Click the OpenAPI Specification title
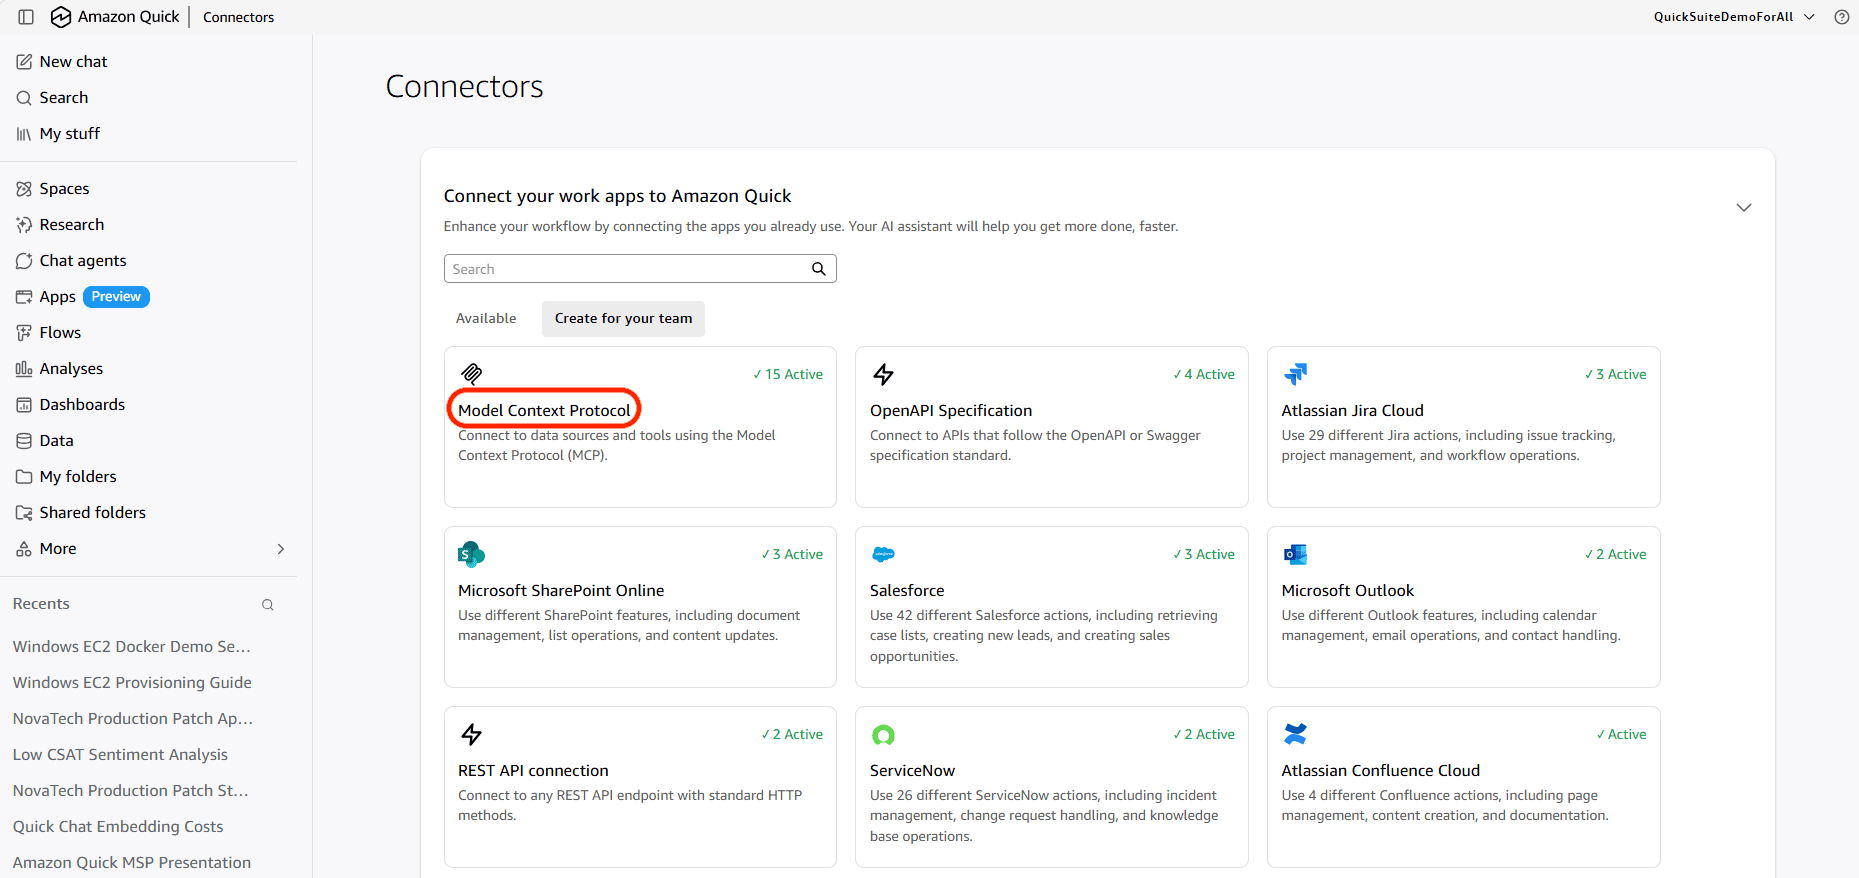1859x878 pixels. pos(951,411)
